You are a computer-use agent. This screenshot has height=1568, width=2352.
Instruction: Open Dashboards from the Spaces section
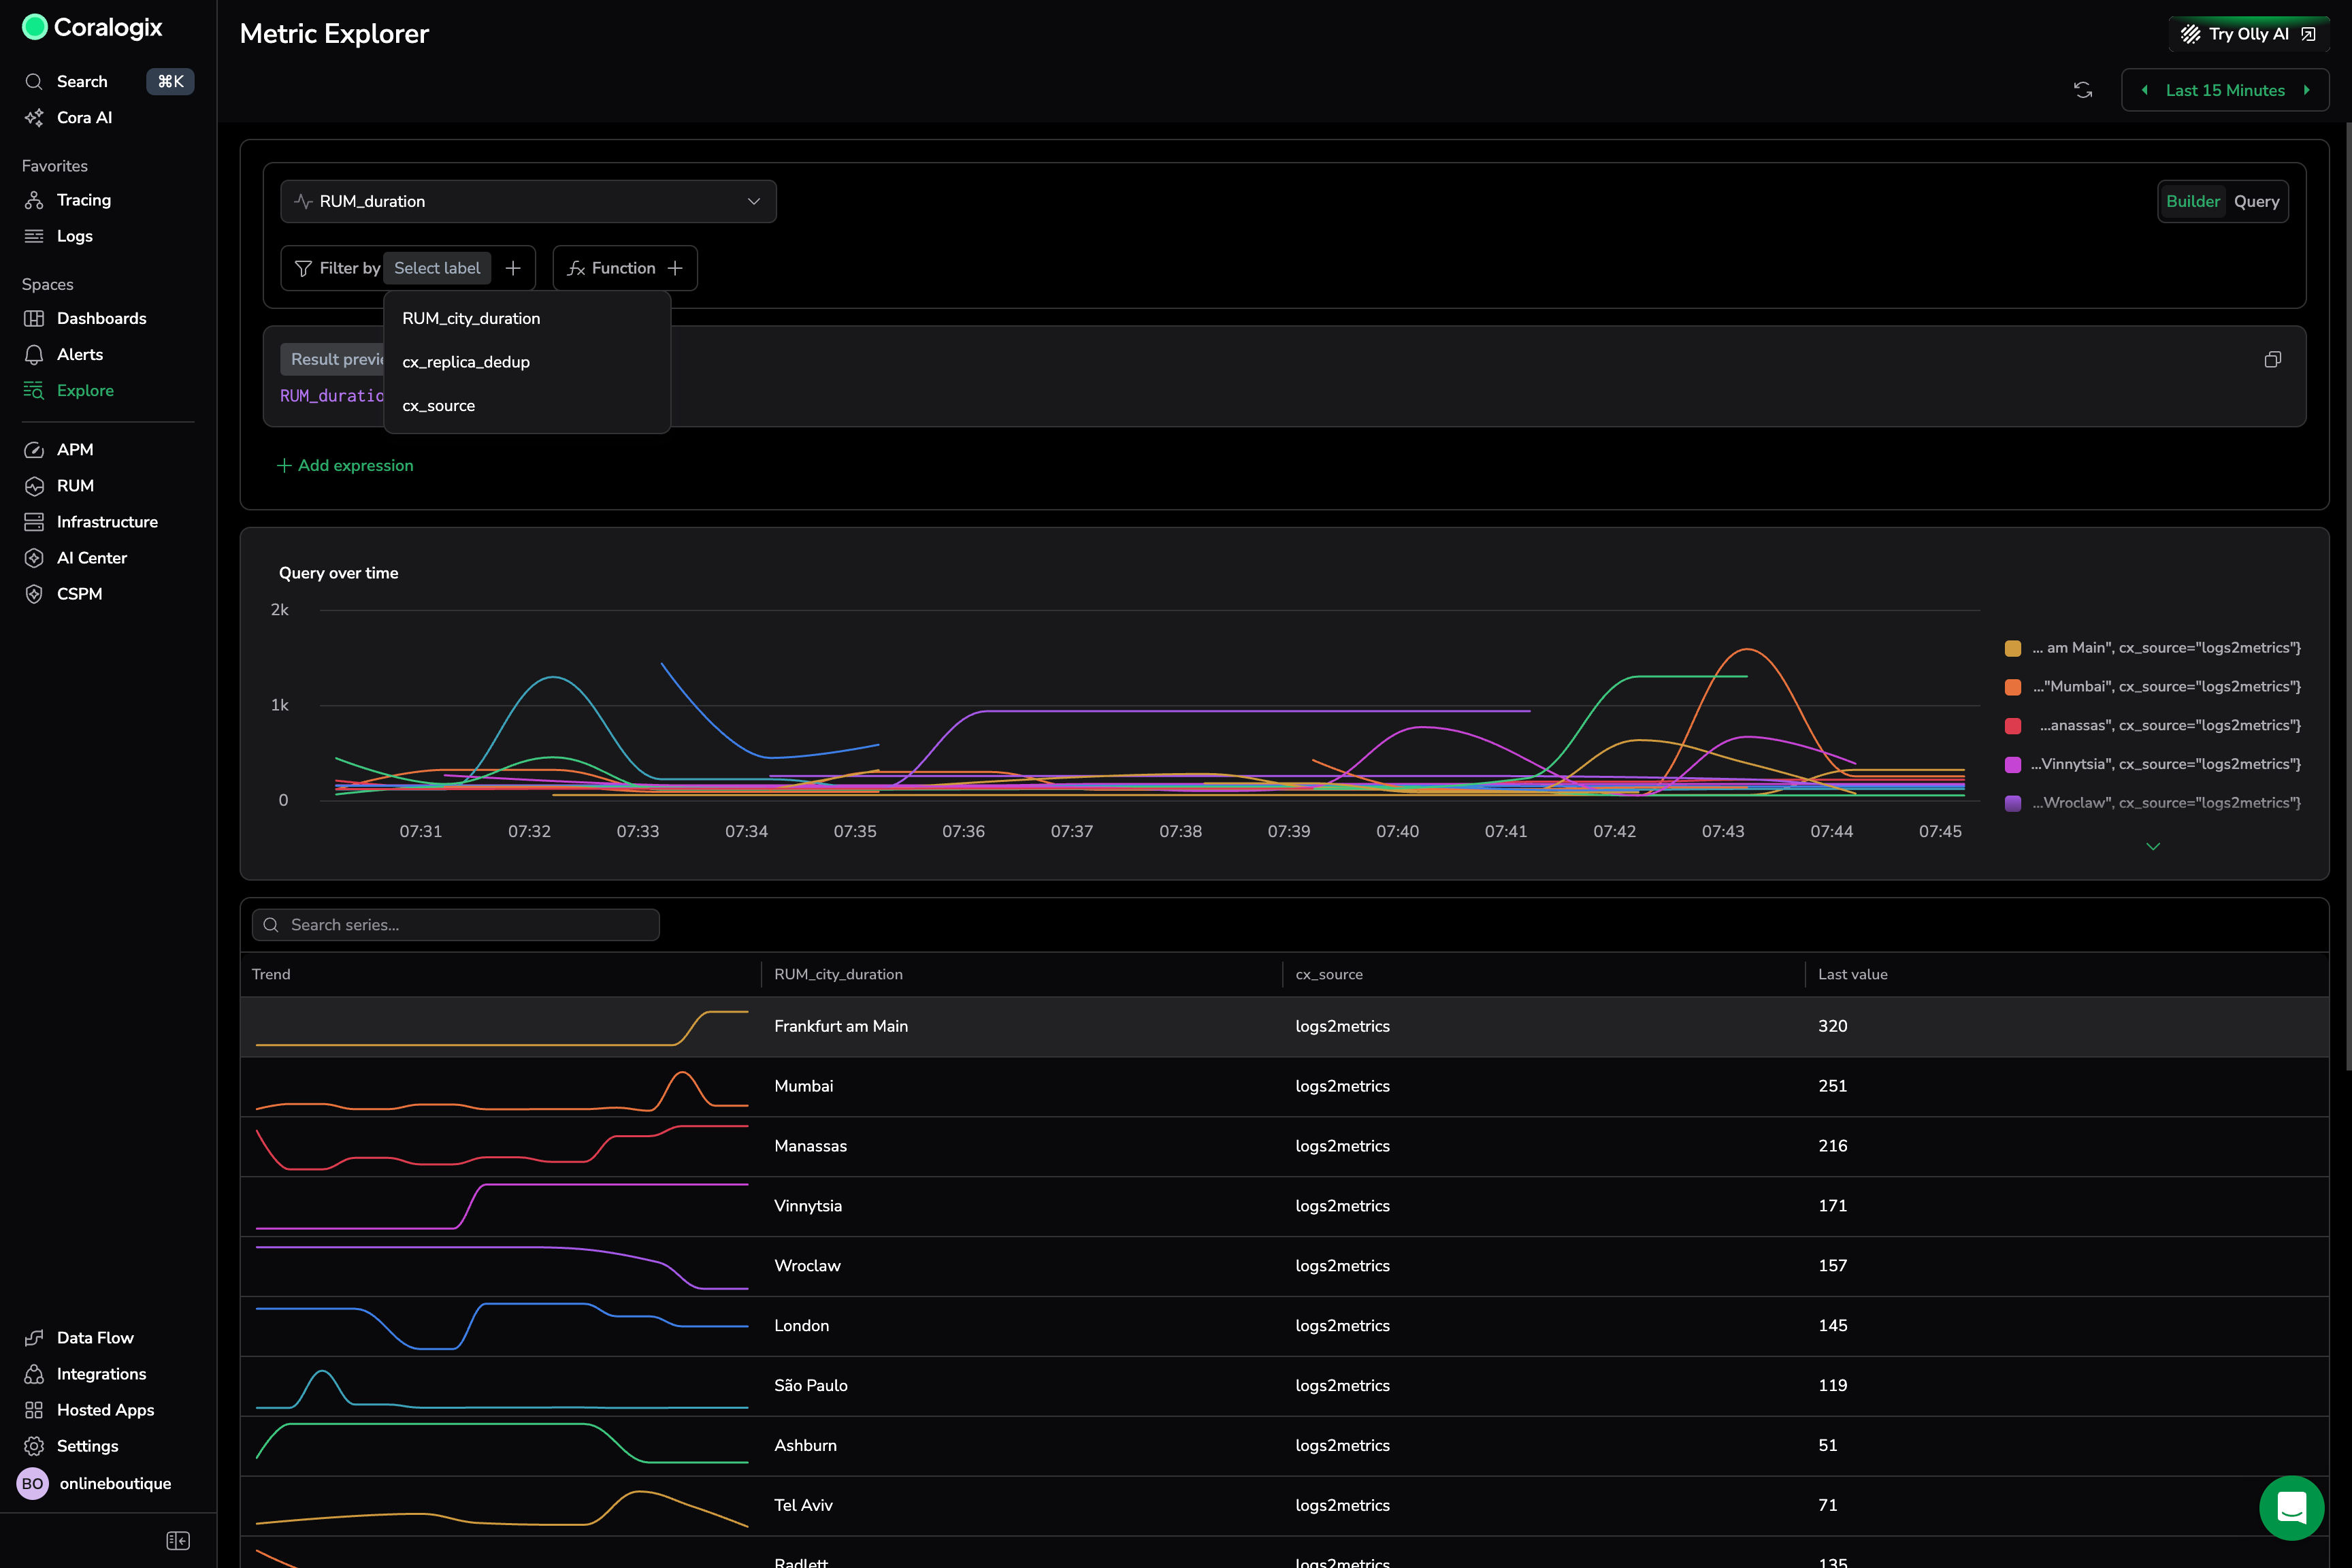[101, 318]
